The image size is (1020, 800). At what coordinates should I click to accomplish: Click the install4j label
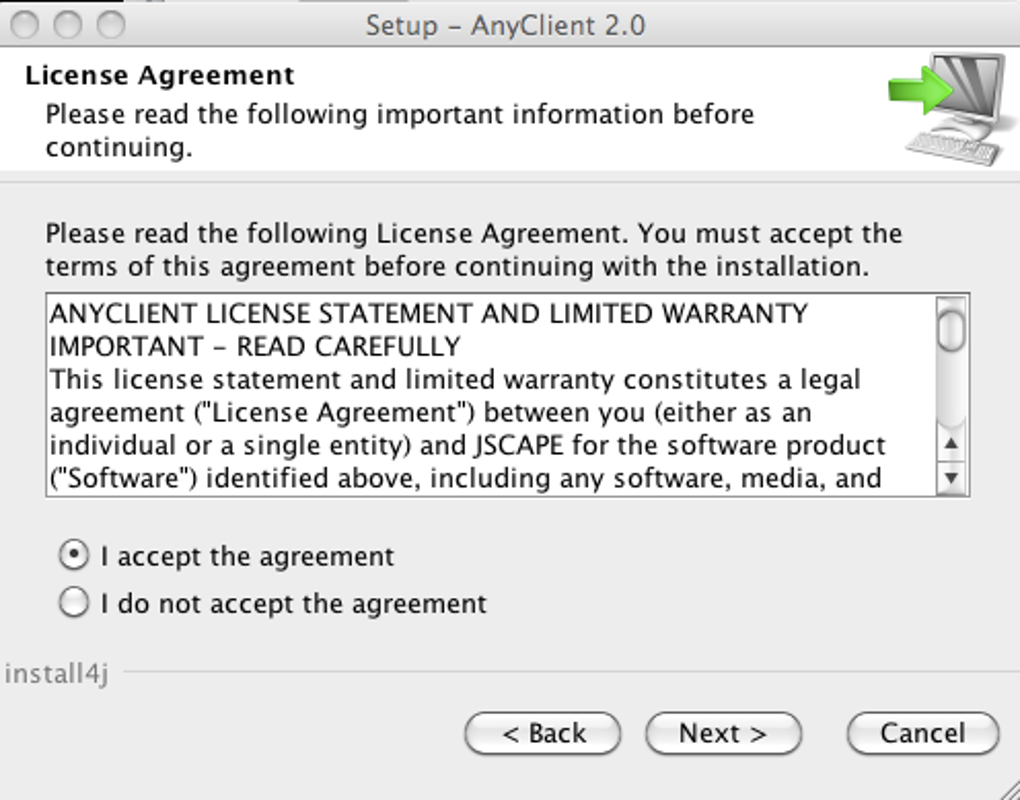[x=56, y=673]
